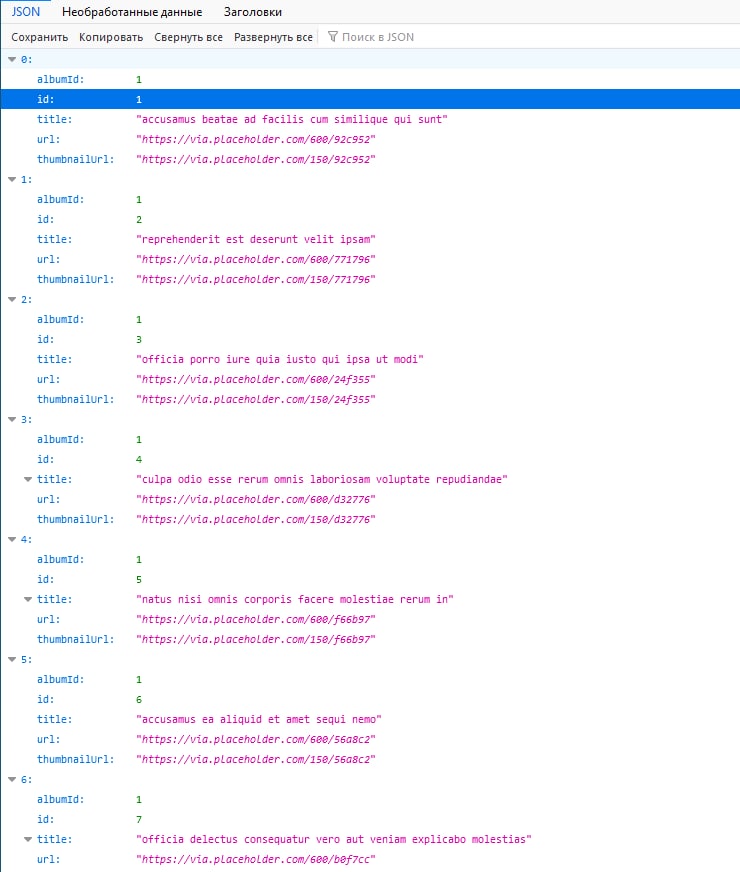740x872 pixels.
Task: Click title "officia porro iure quia iusto qui ipsa ut modi"
Action: [280, 360]
